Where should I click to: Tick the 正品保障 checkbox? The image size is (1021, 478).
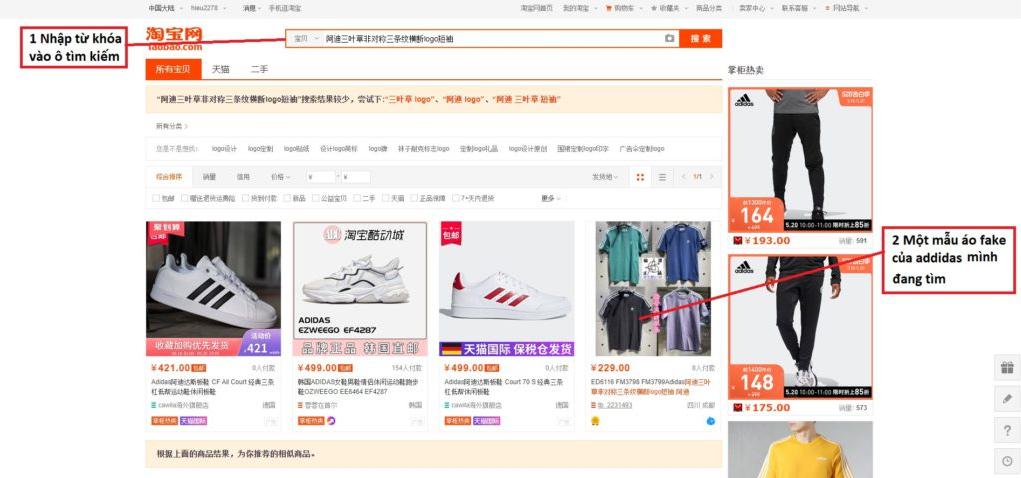415,198
